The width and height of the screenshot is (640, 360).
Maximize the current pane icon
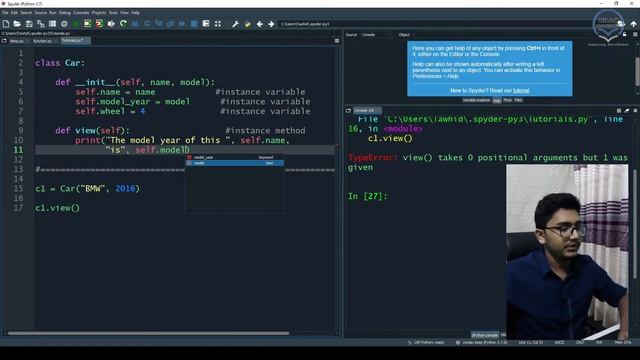[x=206, y=24]
